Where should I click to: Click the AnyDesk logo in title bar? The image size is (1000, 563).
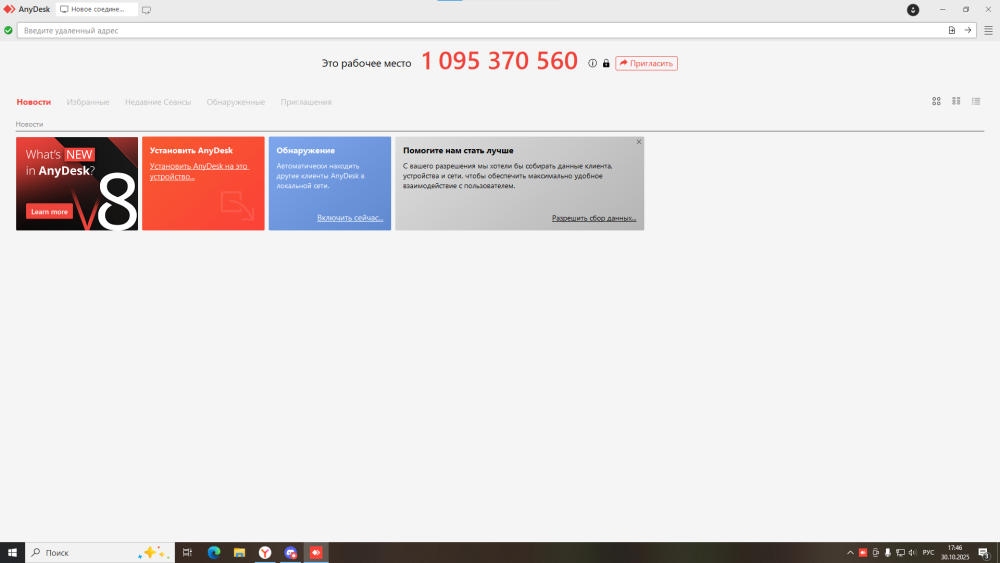tap(9, 9)
